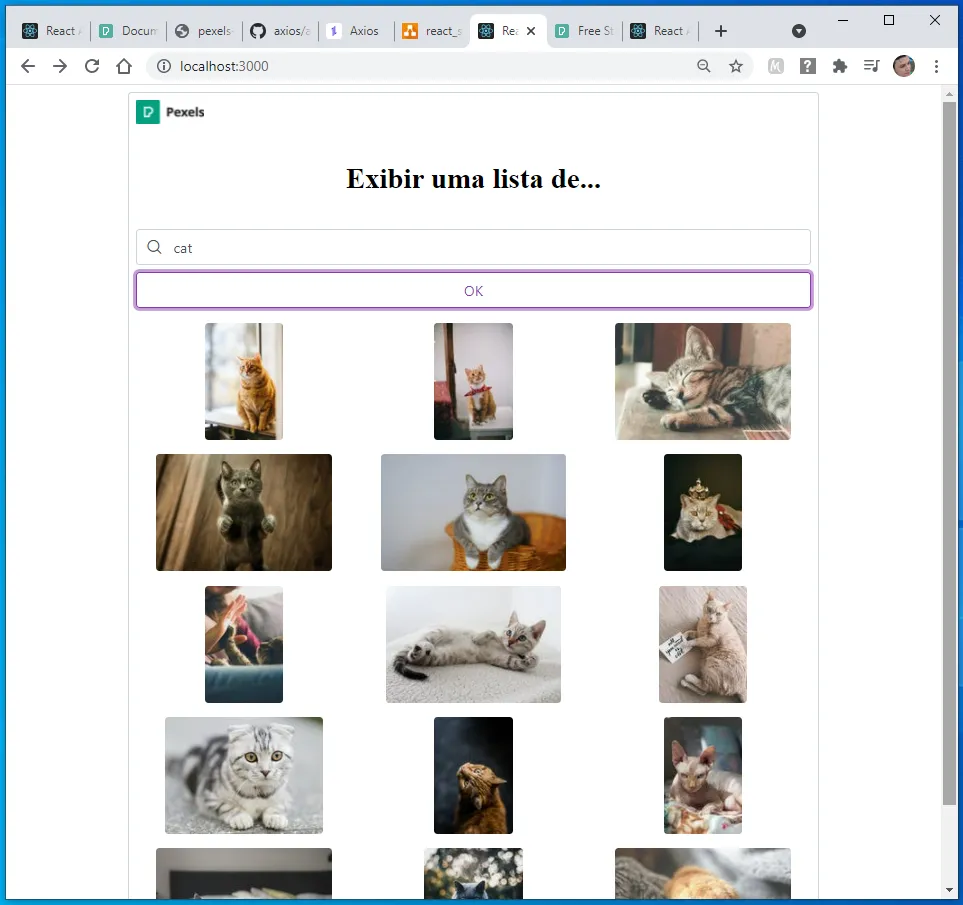Open the media control playlist icon
This screenshot has height=905, width=963.
tap(871, 66)
